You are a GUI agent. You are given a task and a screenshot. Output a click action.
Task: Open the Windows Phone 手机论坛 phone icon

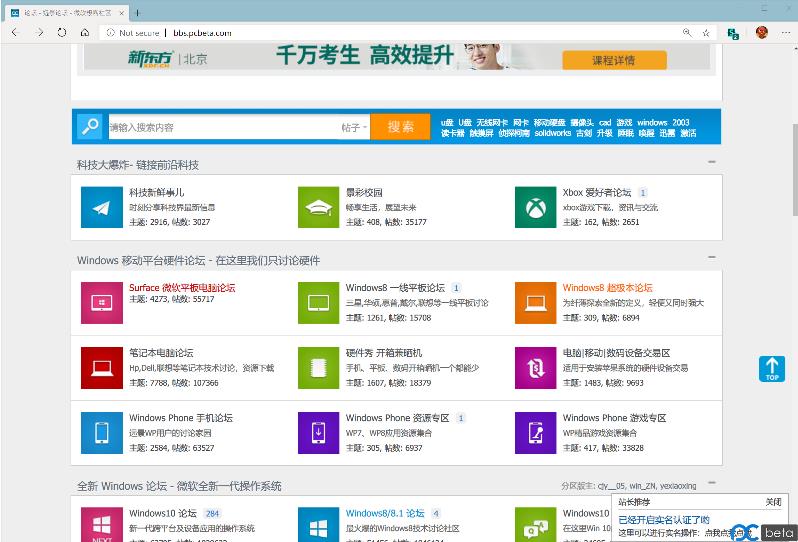[101, 432]
